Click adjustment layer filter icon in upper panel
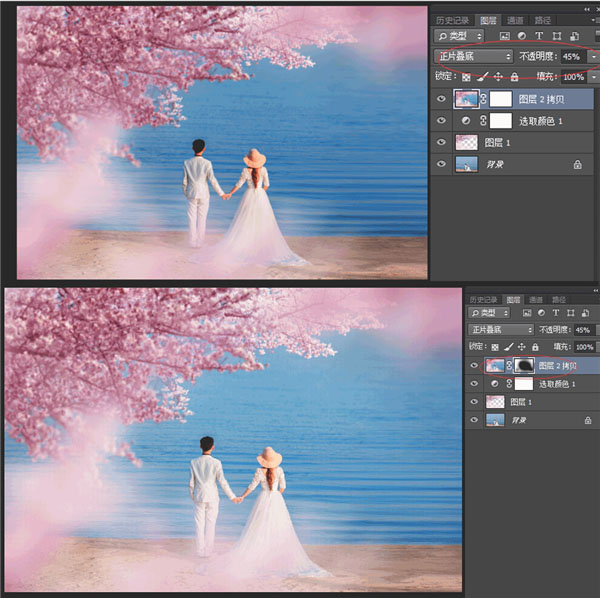The width and height of the screenshot is (600, 598). pos(522,36)
